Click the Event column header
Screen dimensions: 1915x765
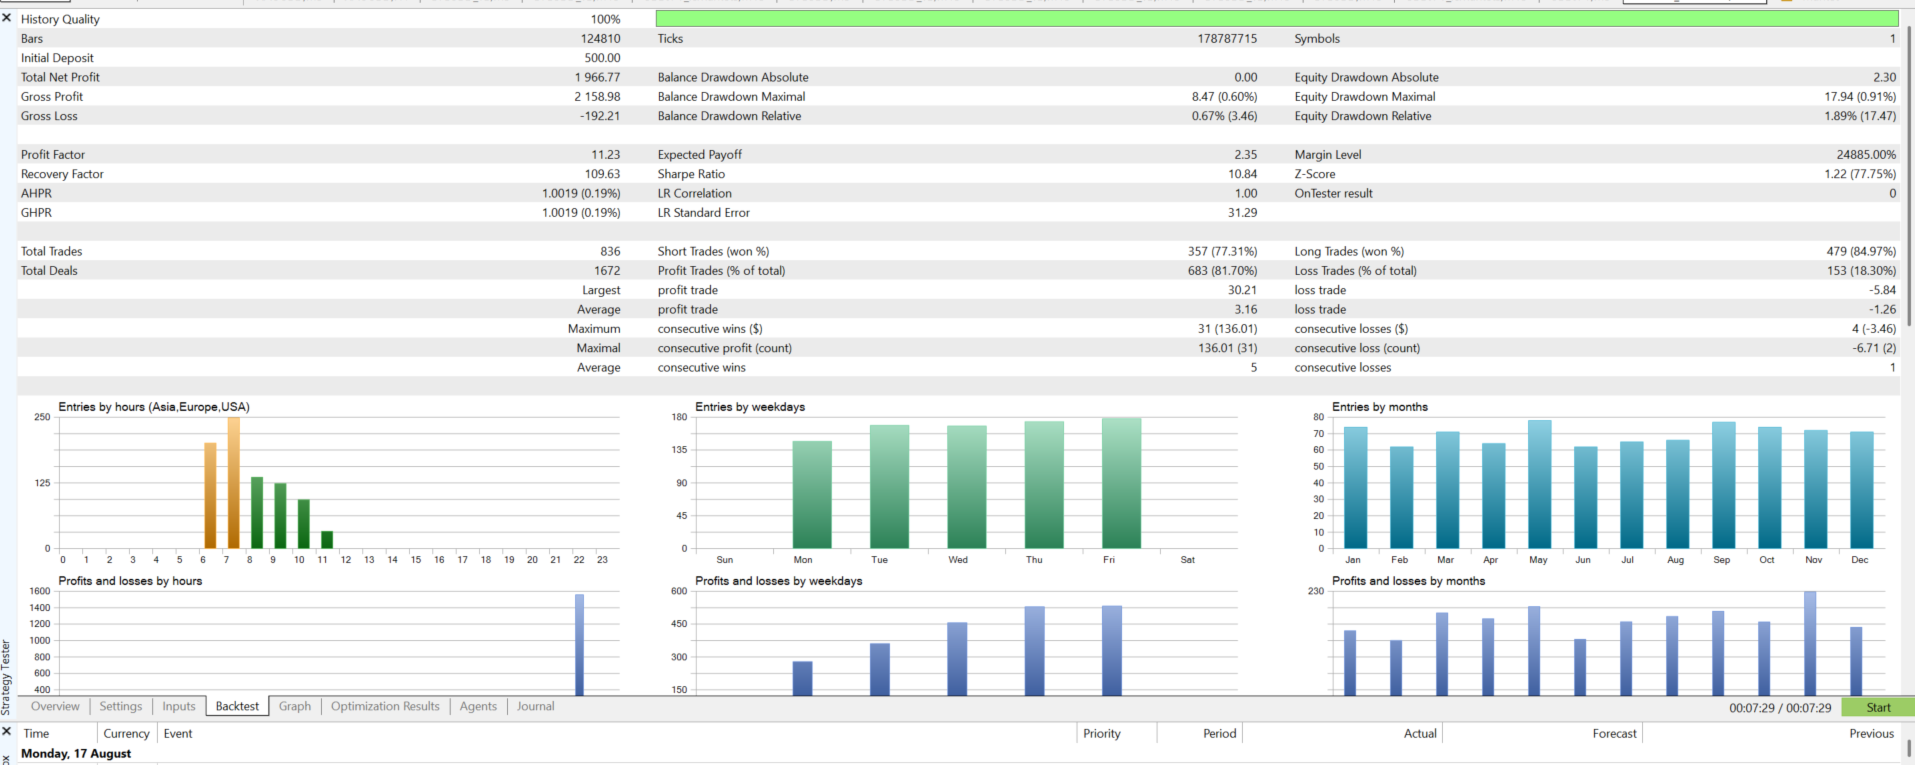[x=178, y=733]
